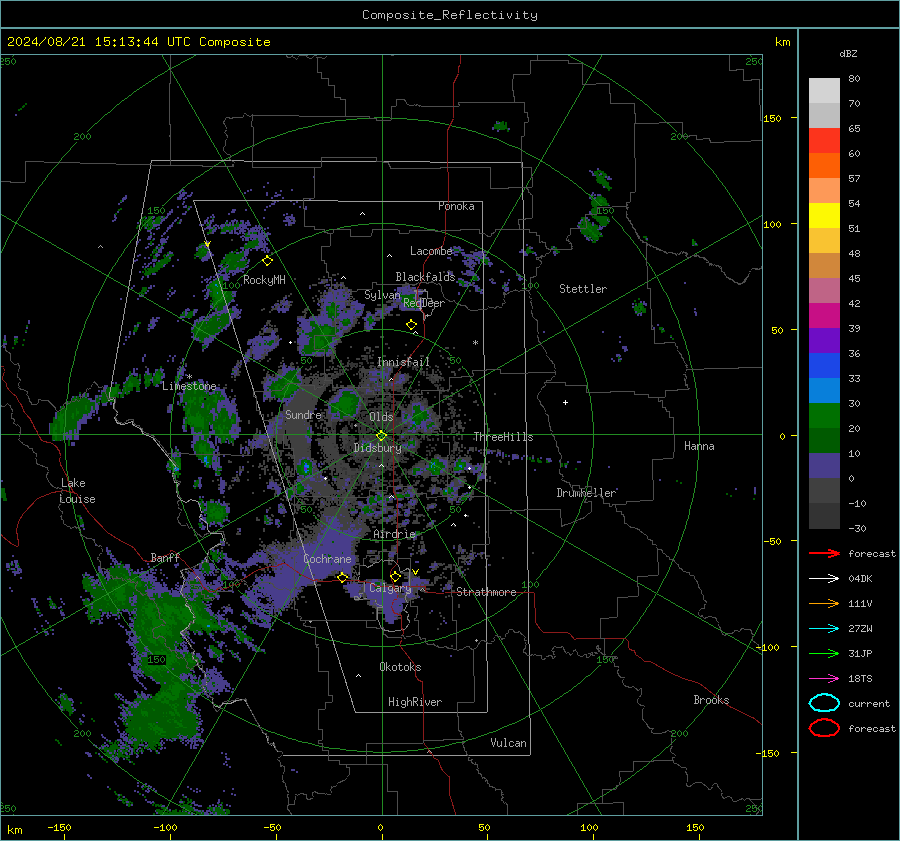
Task: Click the Sundre city label
Action: click(303, 414)
